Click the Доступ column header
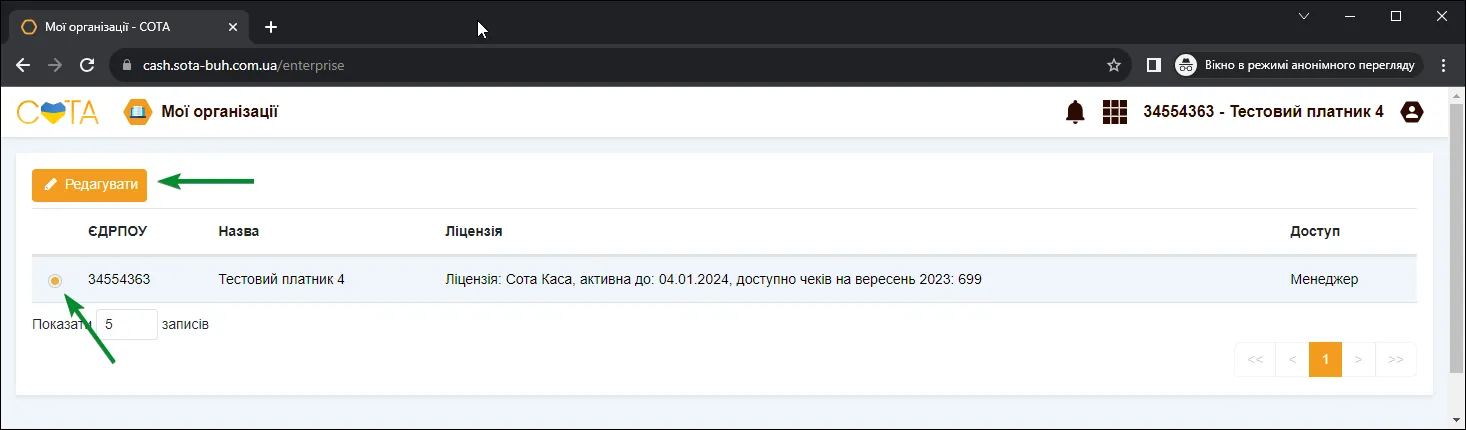Screen dimensions: 1466x430 [1315, 231]
